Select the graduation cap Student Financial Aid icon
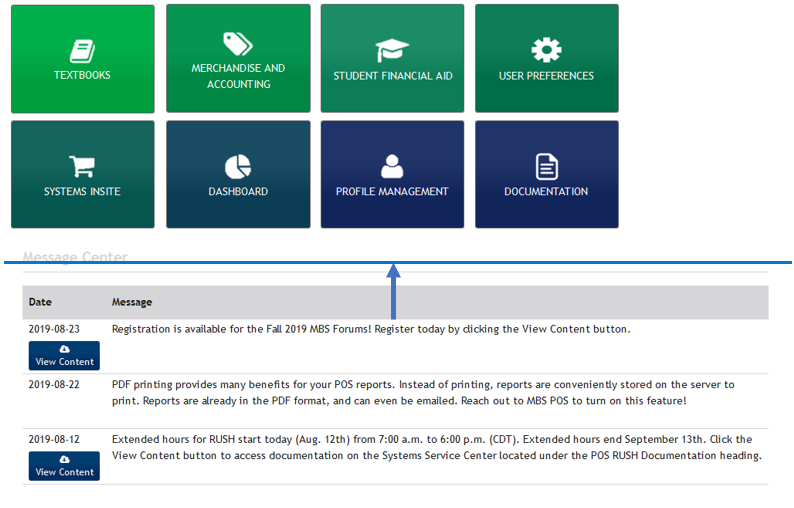Image resolution: width=794 pixels, height=508 pixels. 392,50
